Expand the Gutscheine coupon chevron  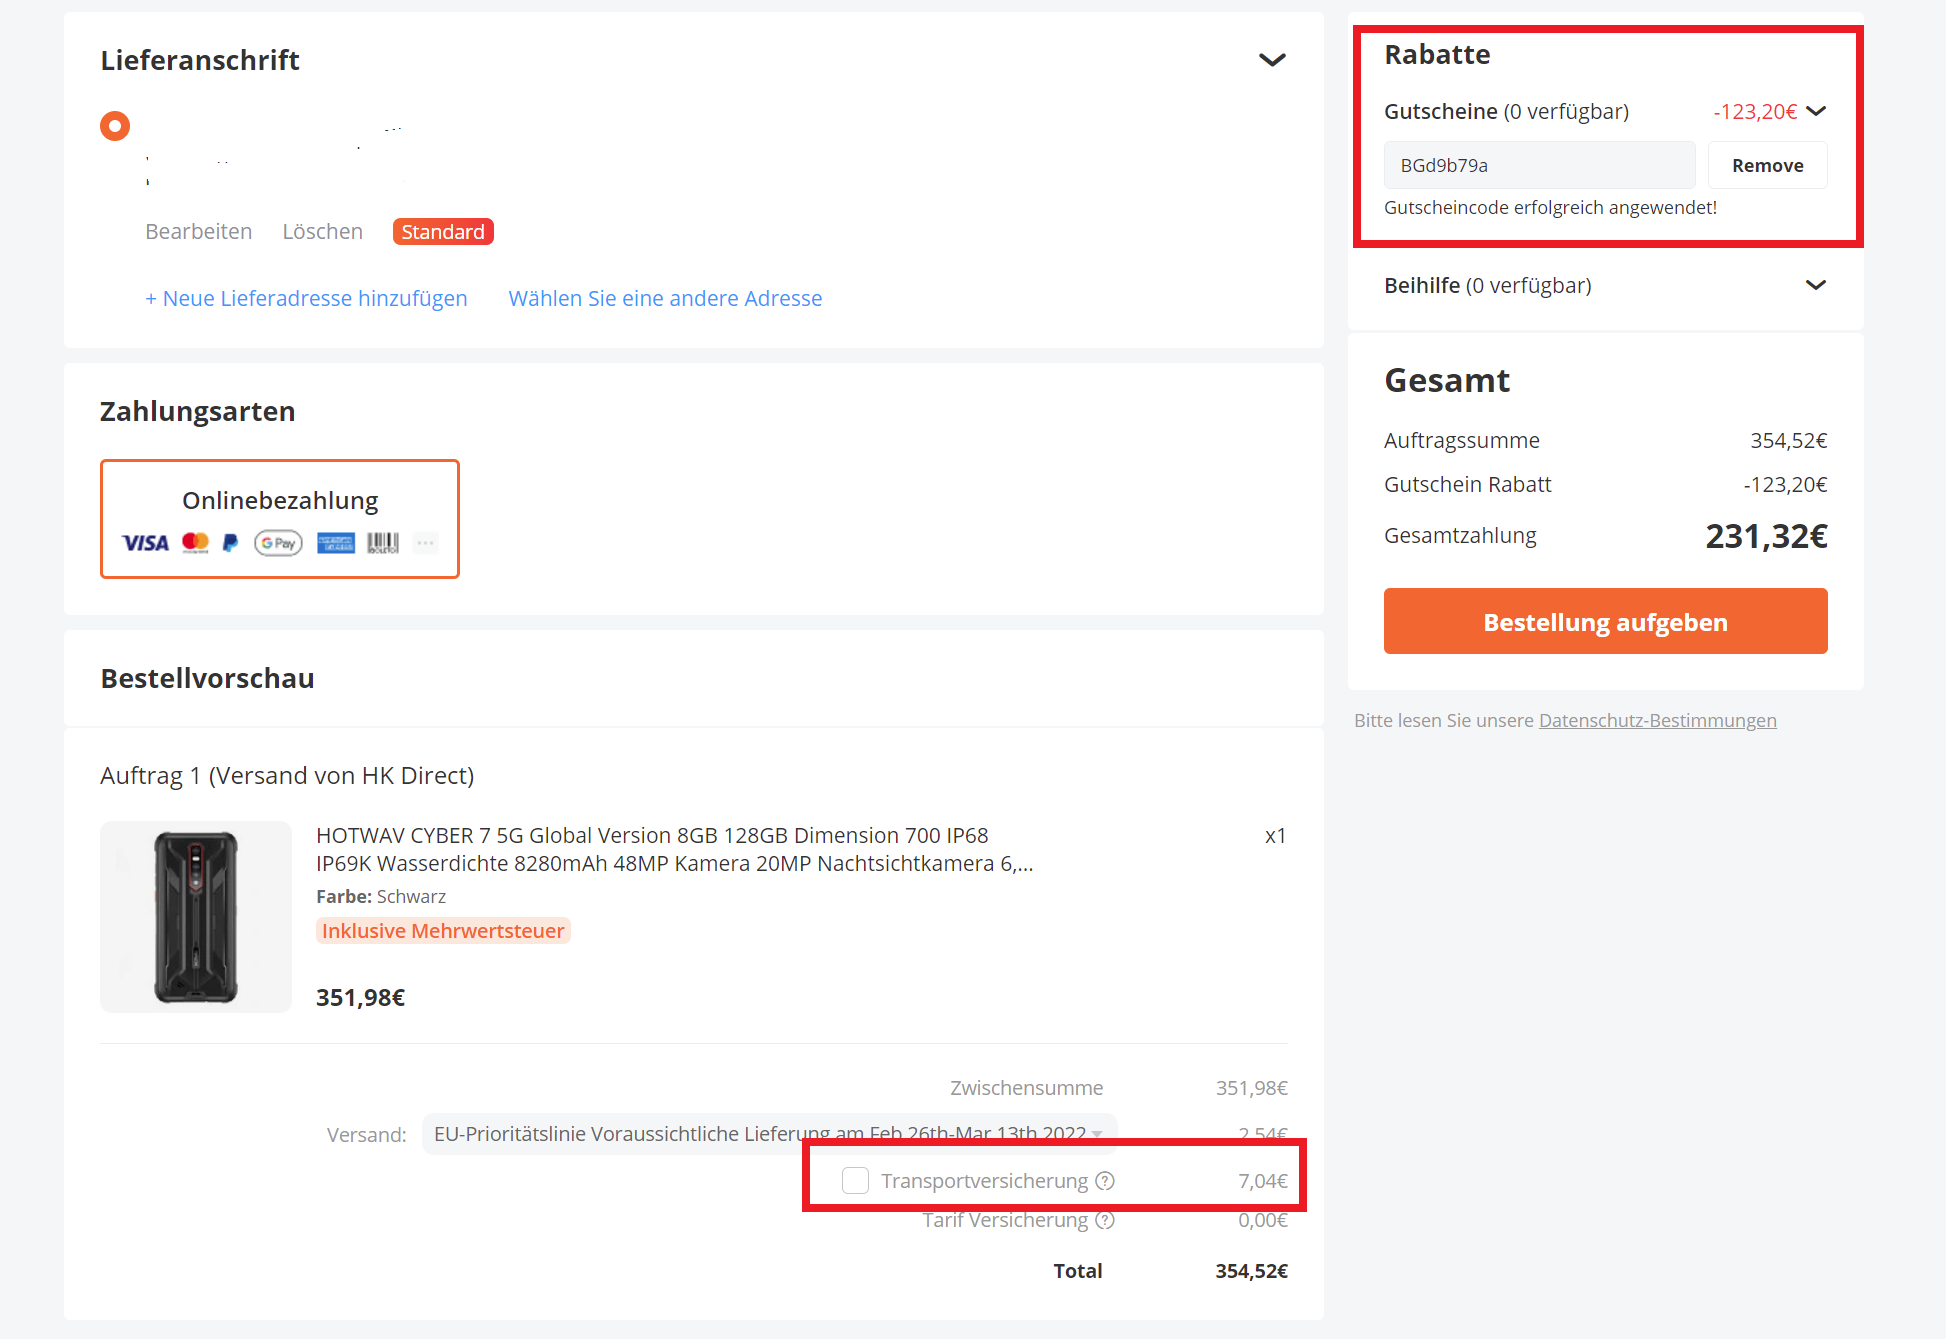1816,111
